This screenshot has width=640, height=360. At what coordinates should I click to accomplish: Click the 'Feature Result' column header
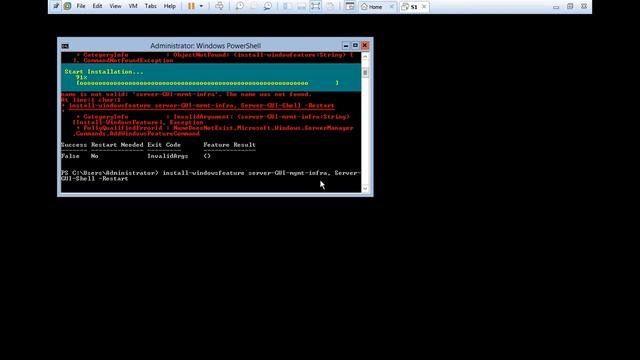[229, 145]
